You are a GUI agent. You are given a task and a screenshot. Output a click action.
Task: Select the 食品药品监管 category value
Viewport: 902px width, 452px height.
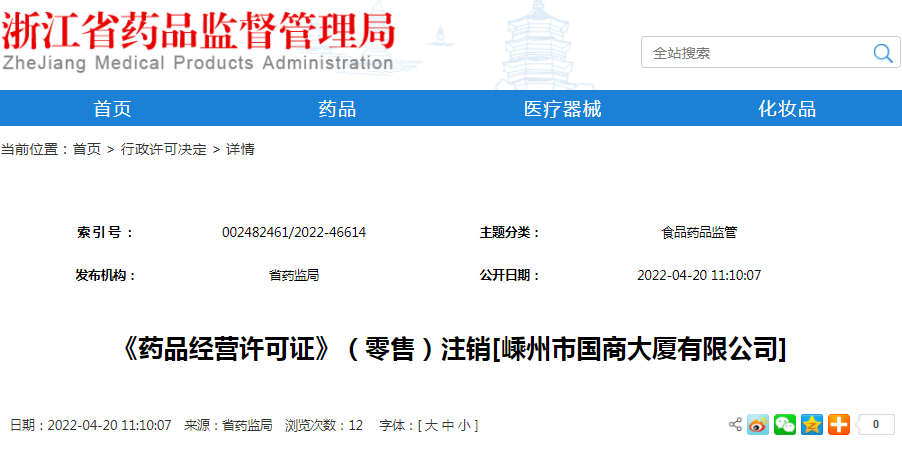point(699,233)
